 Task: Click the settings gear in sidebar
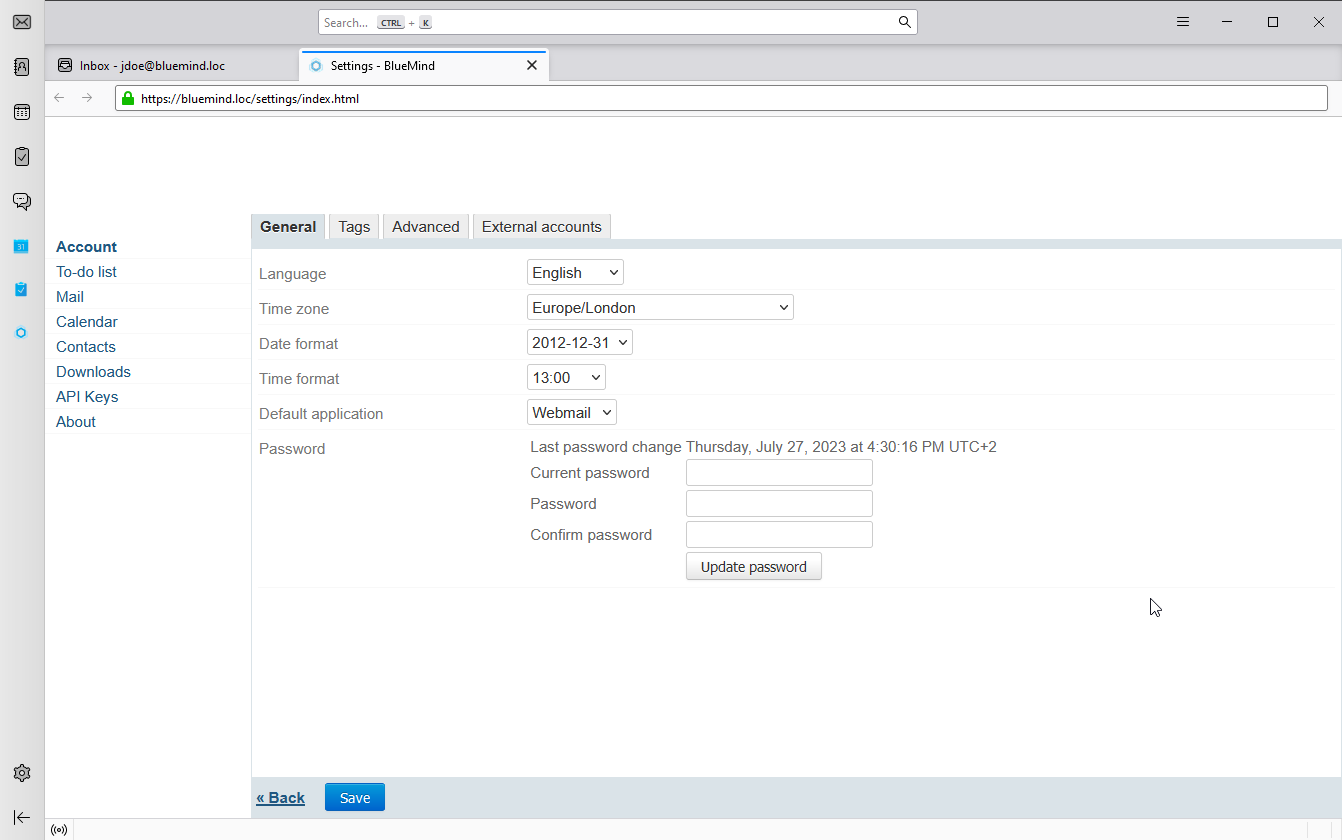(x=21, y=773)
